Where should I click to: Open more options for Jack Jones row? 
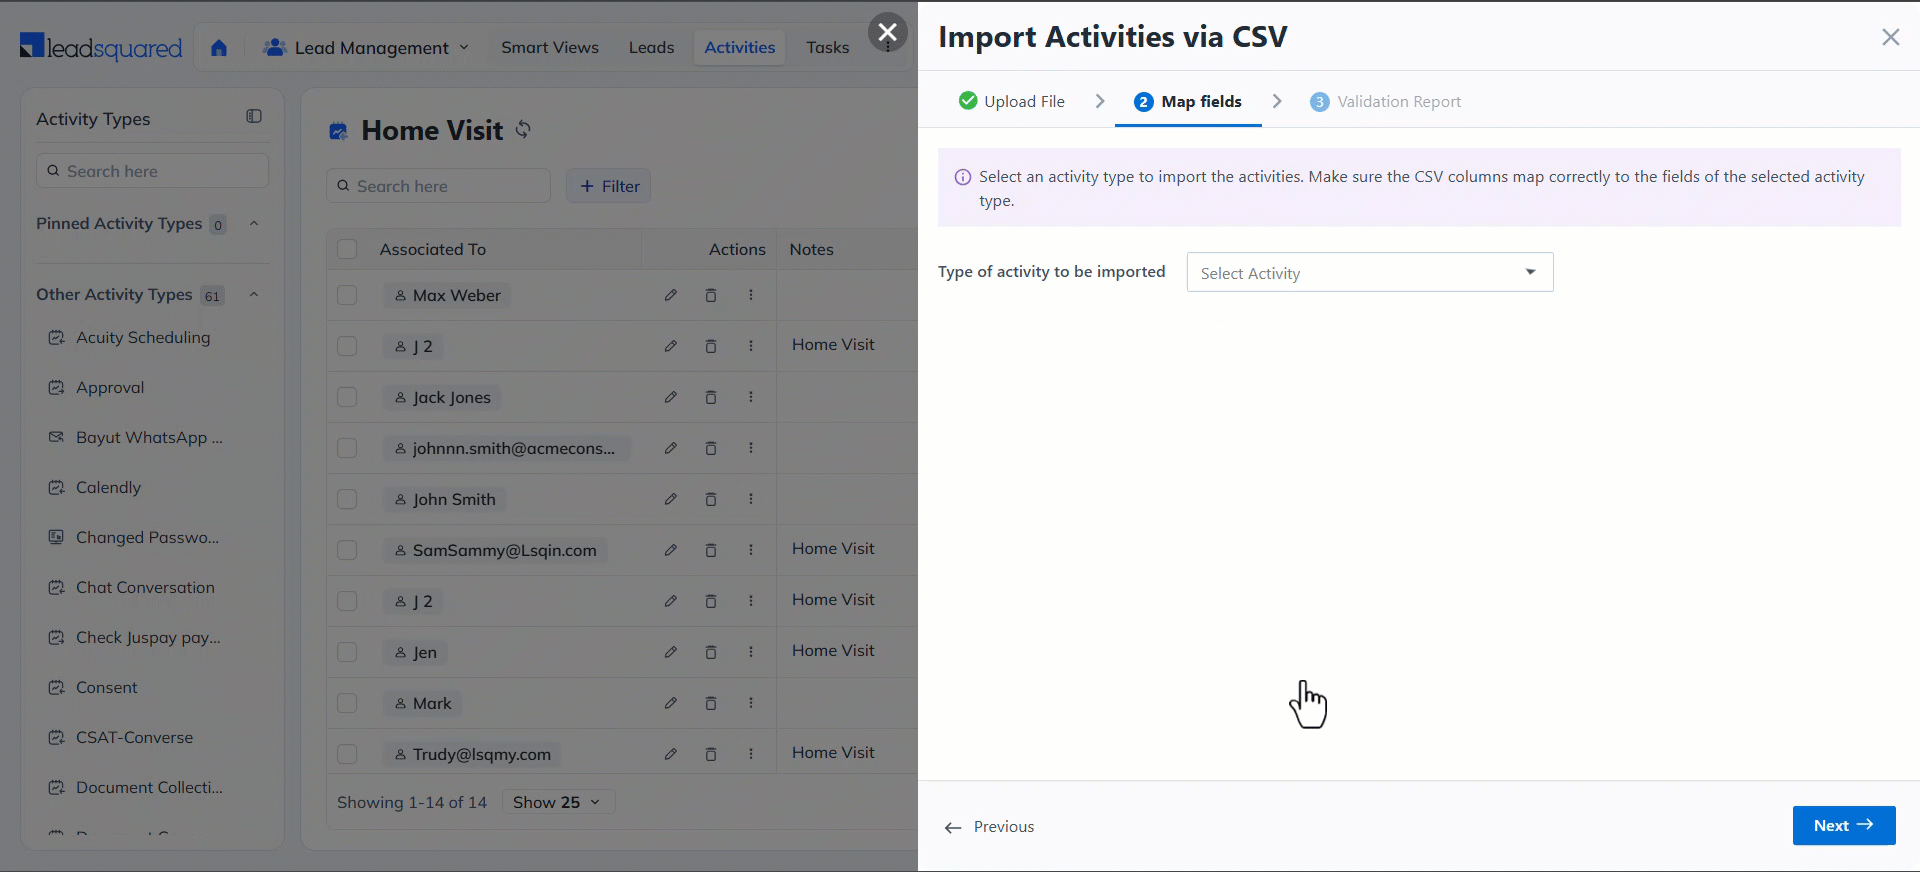pyautogui.click(x=751, y=397)
